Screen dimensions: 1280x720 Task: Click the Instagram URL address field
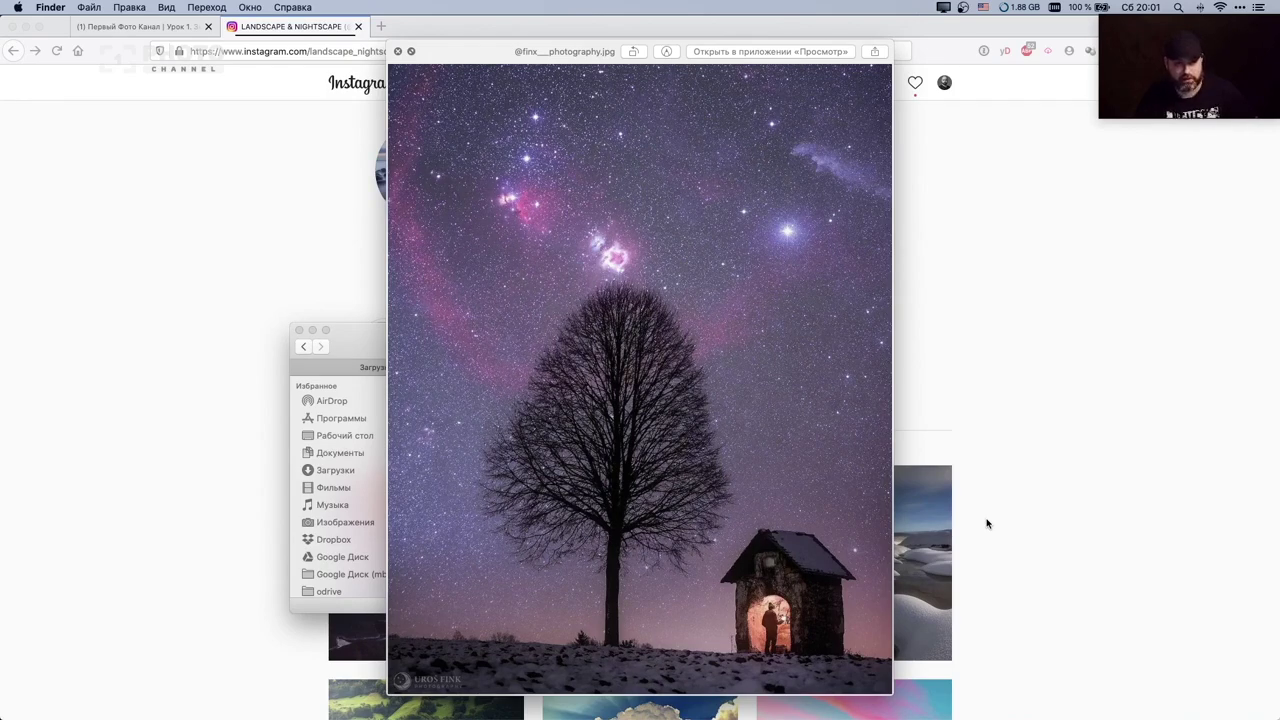click(287, 51)
